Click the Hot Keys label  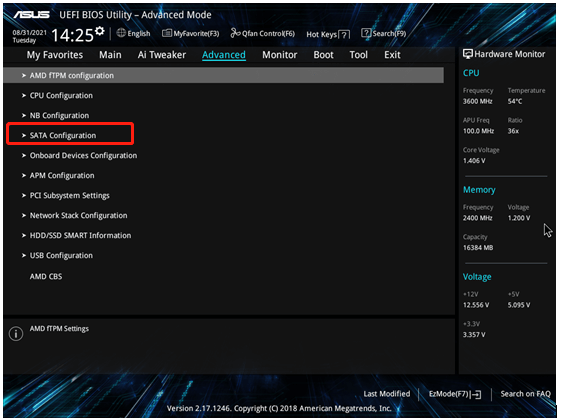[x=321, y=35]
